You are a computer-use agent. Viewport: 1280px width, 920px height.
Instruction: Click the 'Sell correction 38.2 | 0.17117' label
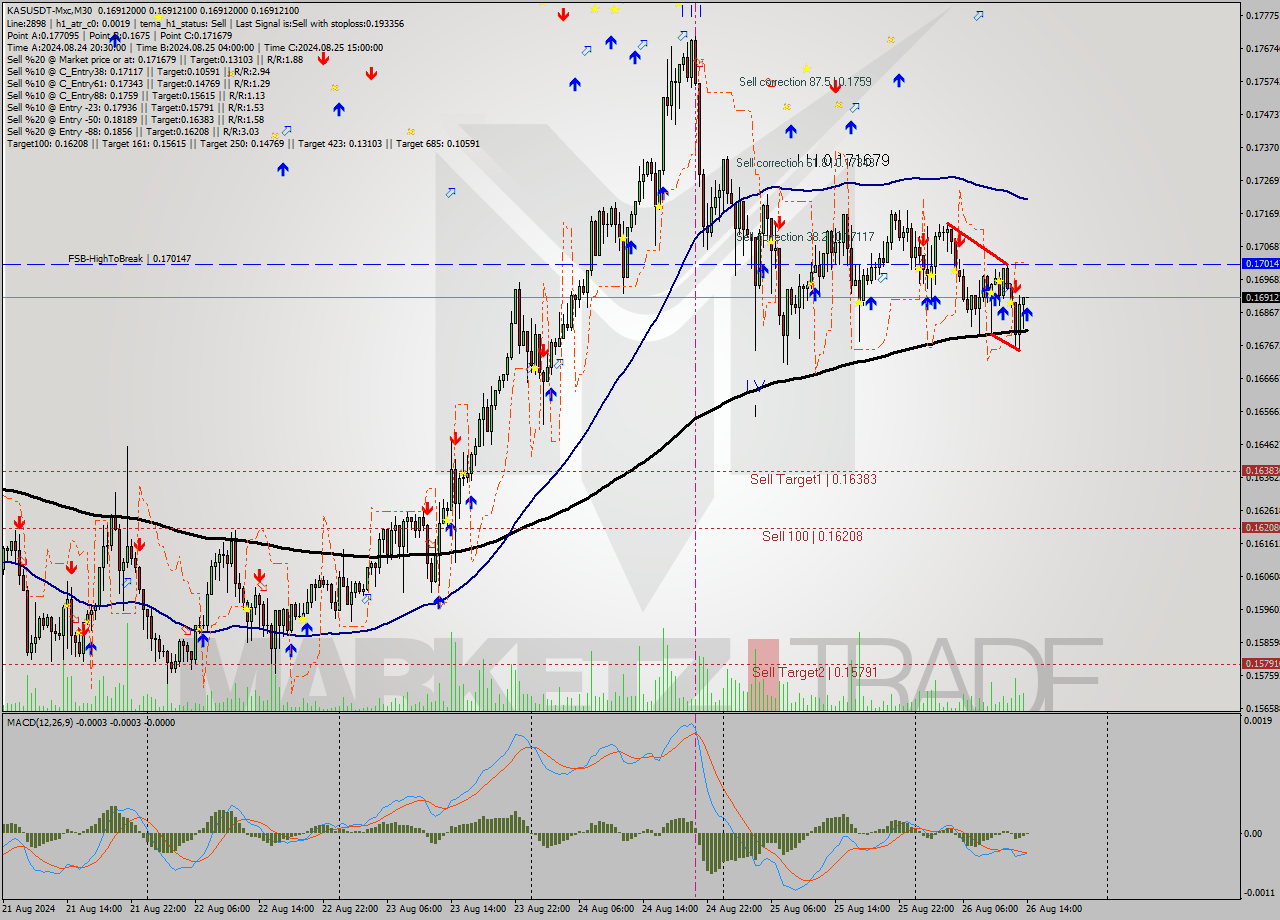coord(805,237)
